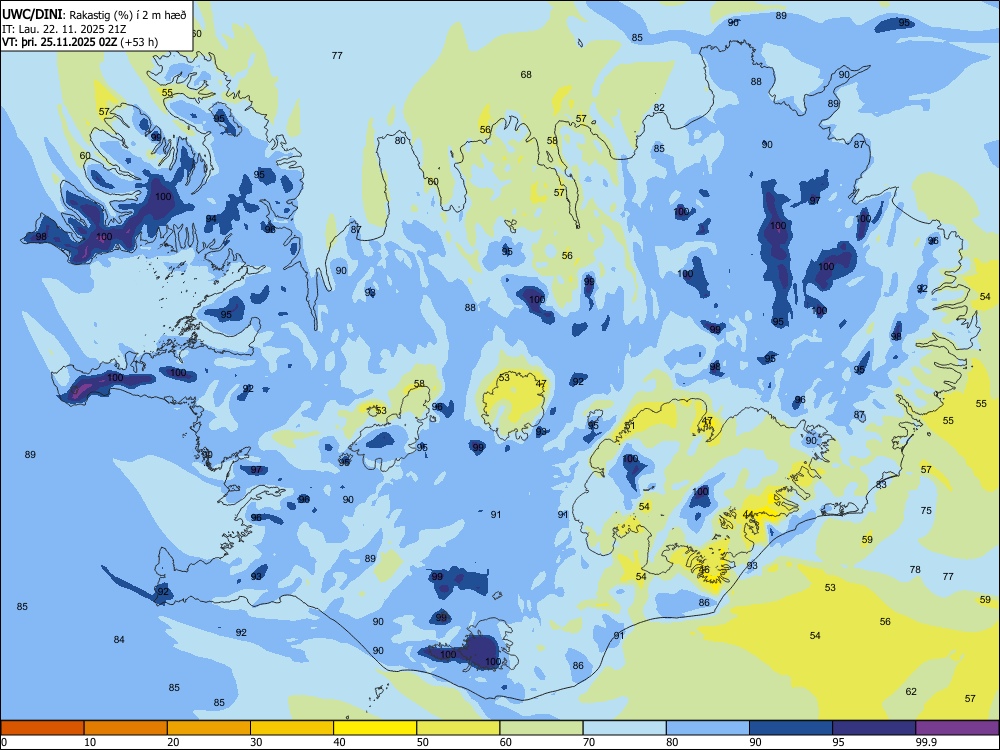Choose the 70–80 pale blue legend swatch

tap(624, 728)
